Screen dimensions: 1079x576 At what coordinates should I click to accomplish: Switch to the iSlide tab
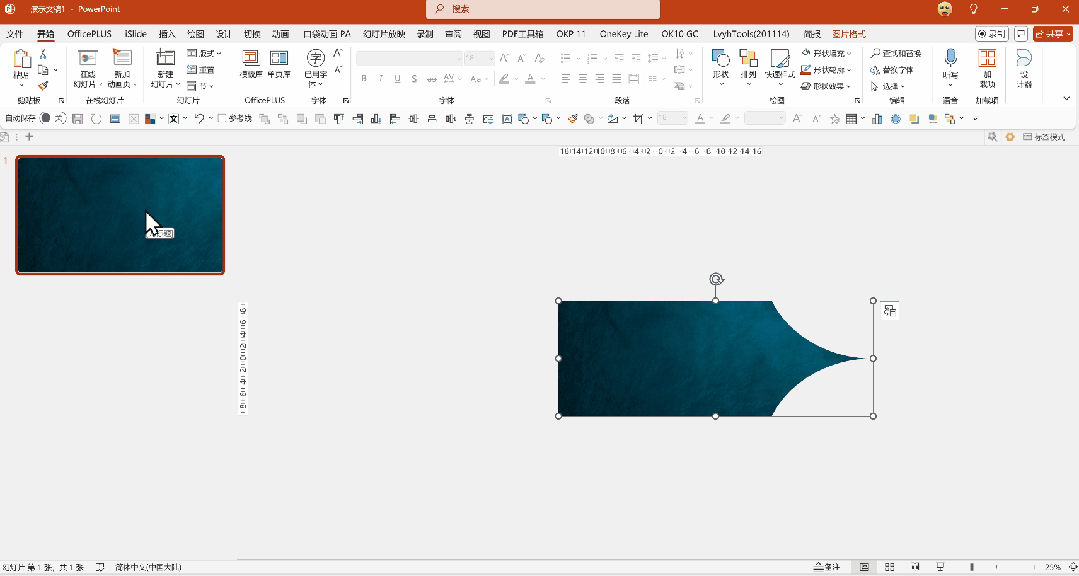click(135, 34)
